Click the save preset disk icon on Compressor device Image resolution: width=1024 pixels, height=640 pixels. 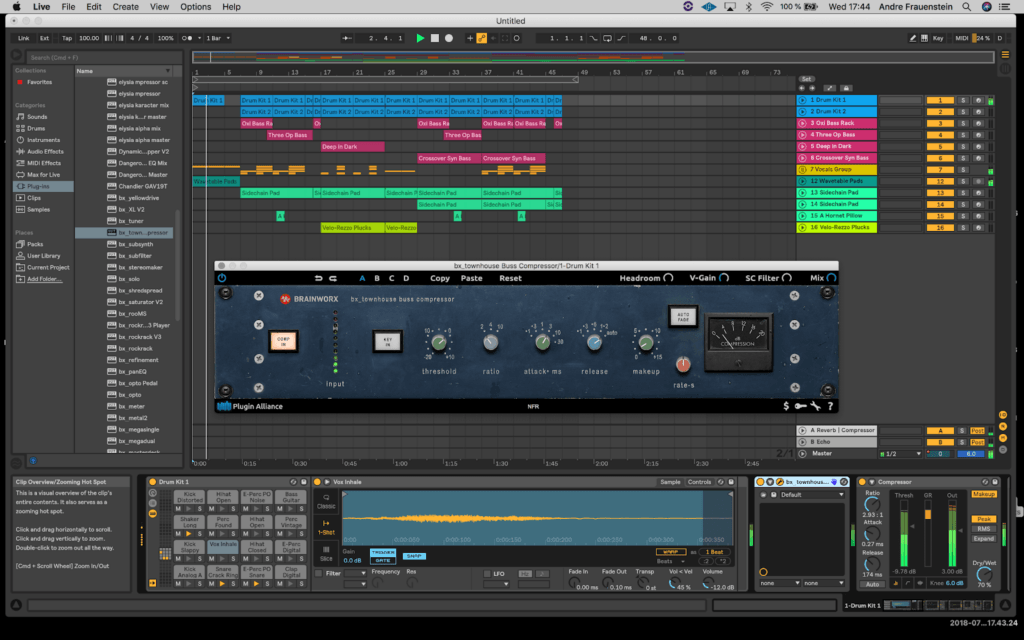pyautogui.click(x=995, y=482)
